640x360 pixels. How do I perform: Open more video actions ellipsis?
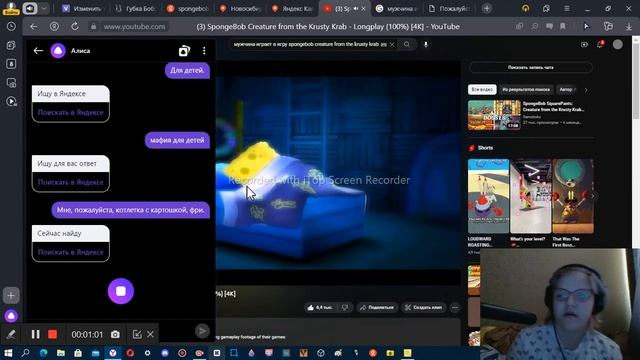coord(455,307)
